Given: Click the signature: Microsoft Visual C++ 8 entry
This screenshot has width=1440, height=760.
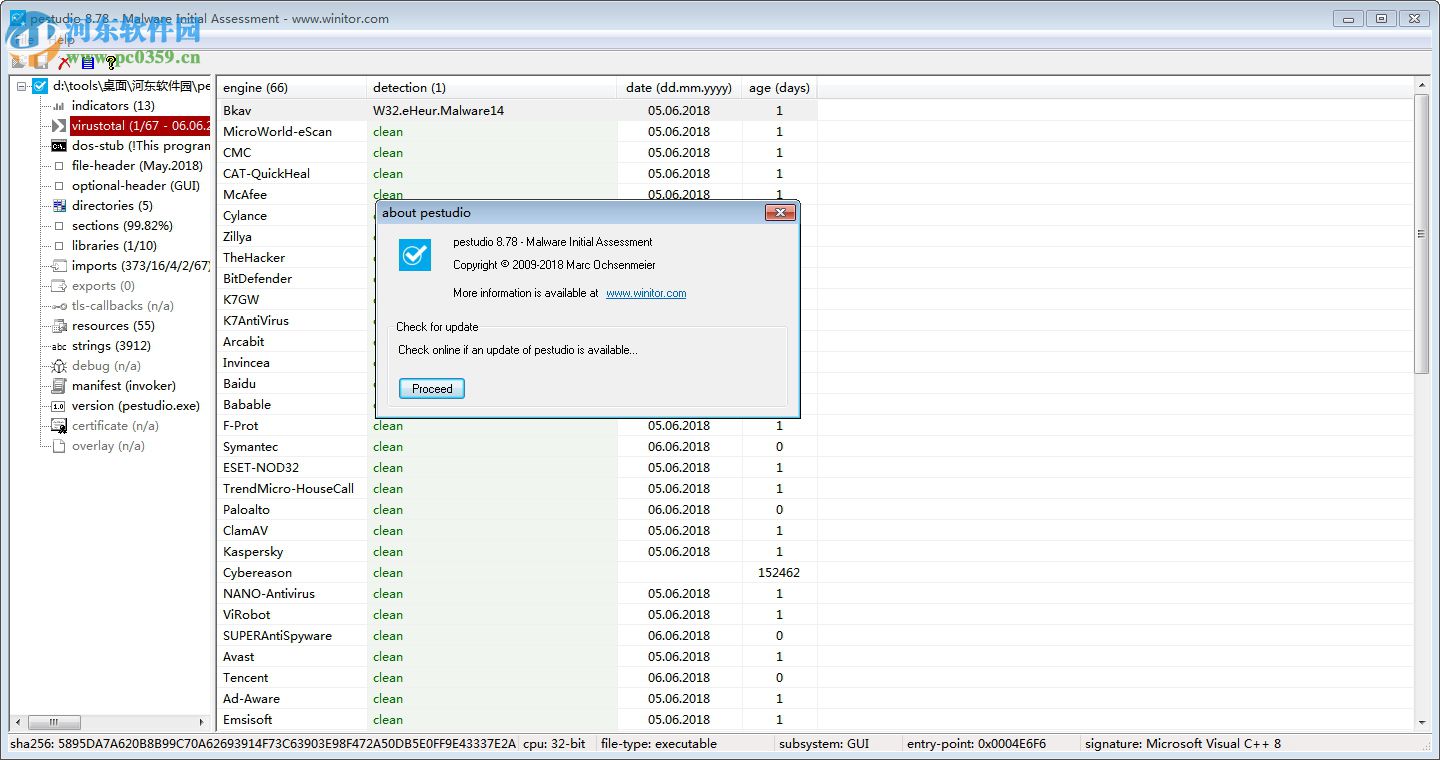Looking at the screenshot, I should (x=1183, y=743).
